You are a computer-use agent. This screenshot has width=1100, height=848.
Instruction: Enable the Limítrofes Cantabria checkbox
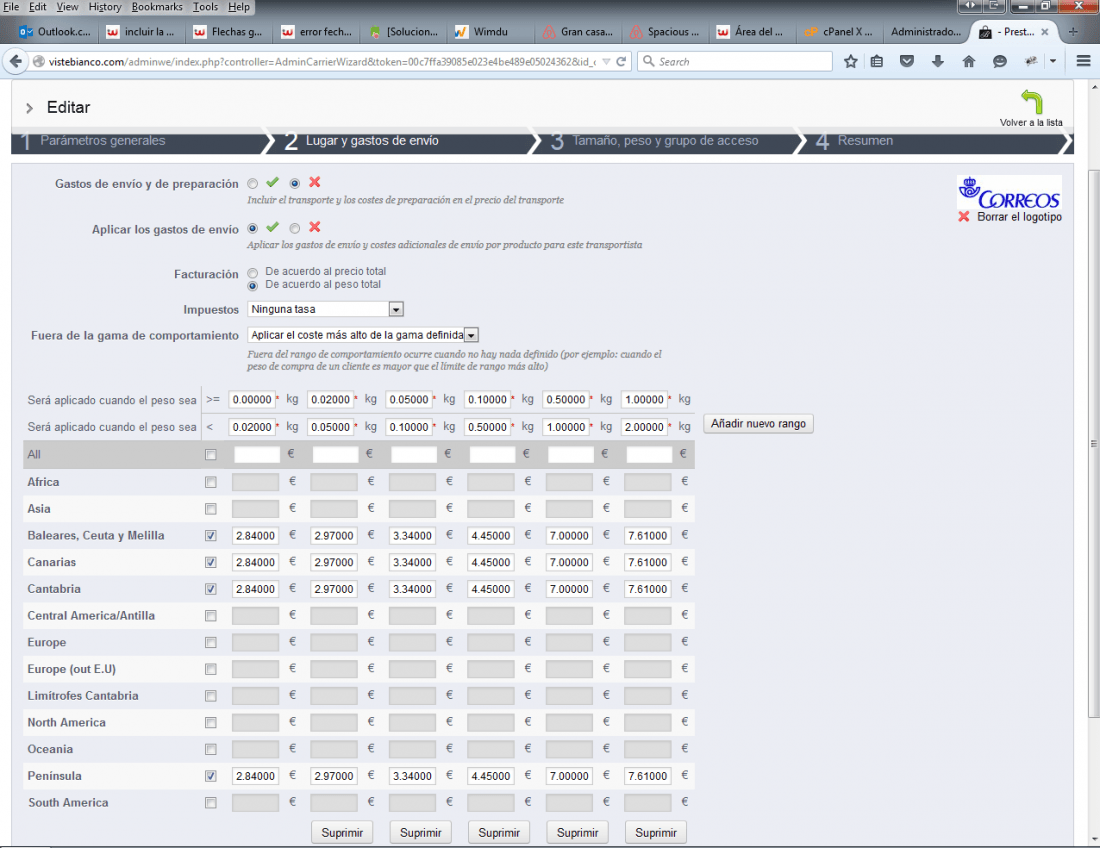click(210, 696)
